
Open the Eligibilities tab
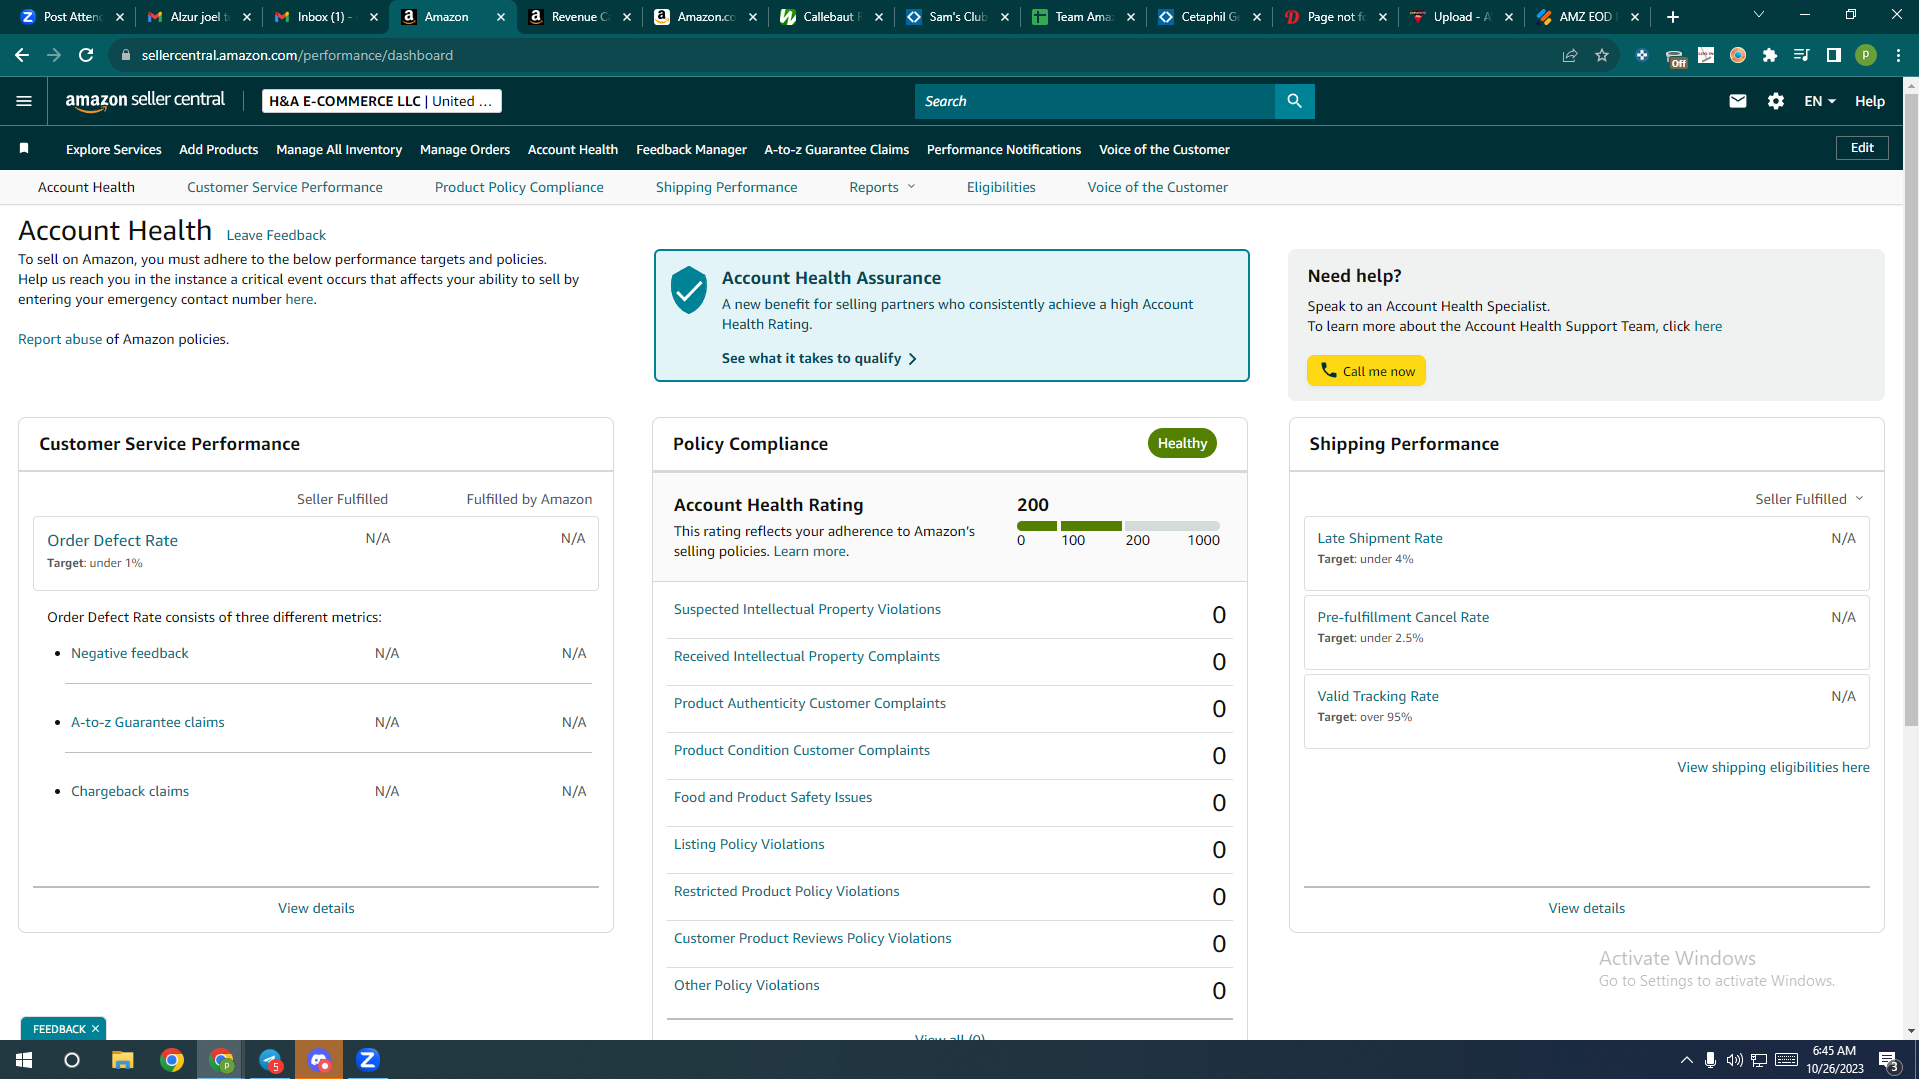point(1001,187)
